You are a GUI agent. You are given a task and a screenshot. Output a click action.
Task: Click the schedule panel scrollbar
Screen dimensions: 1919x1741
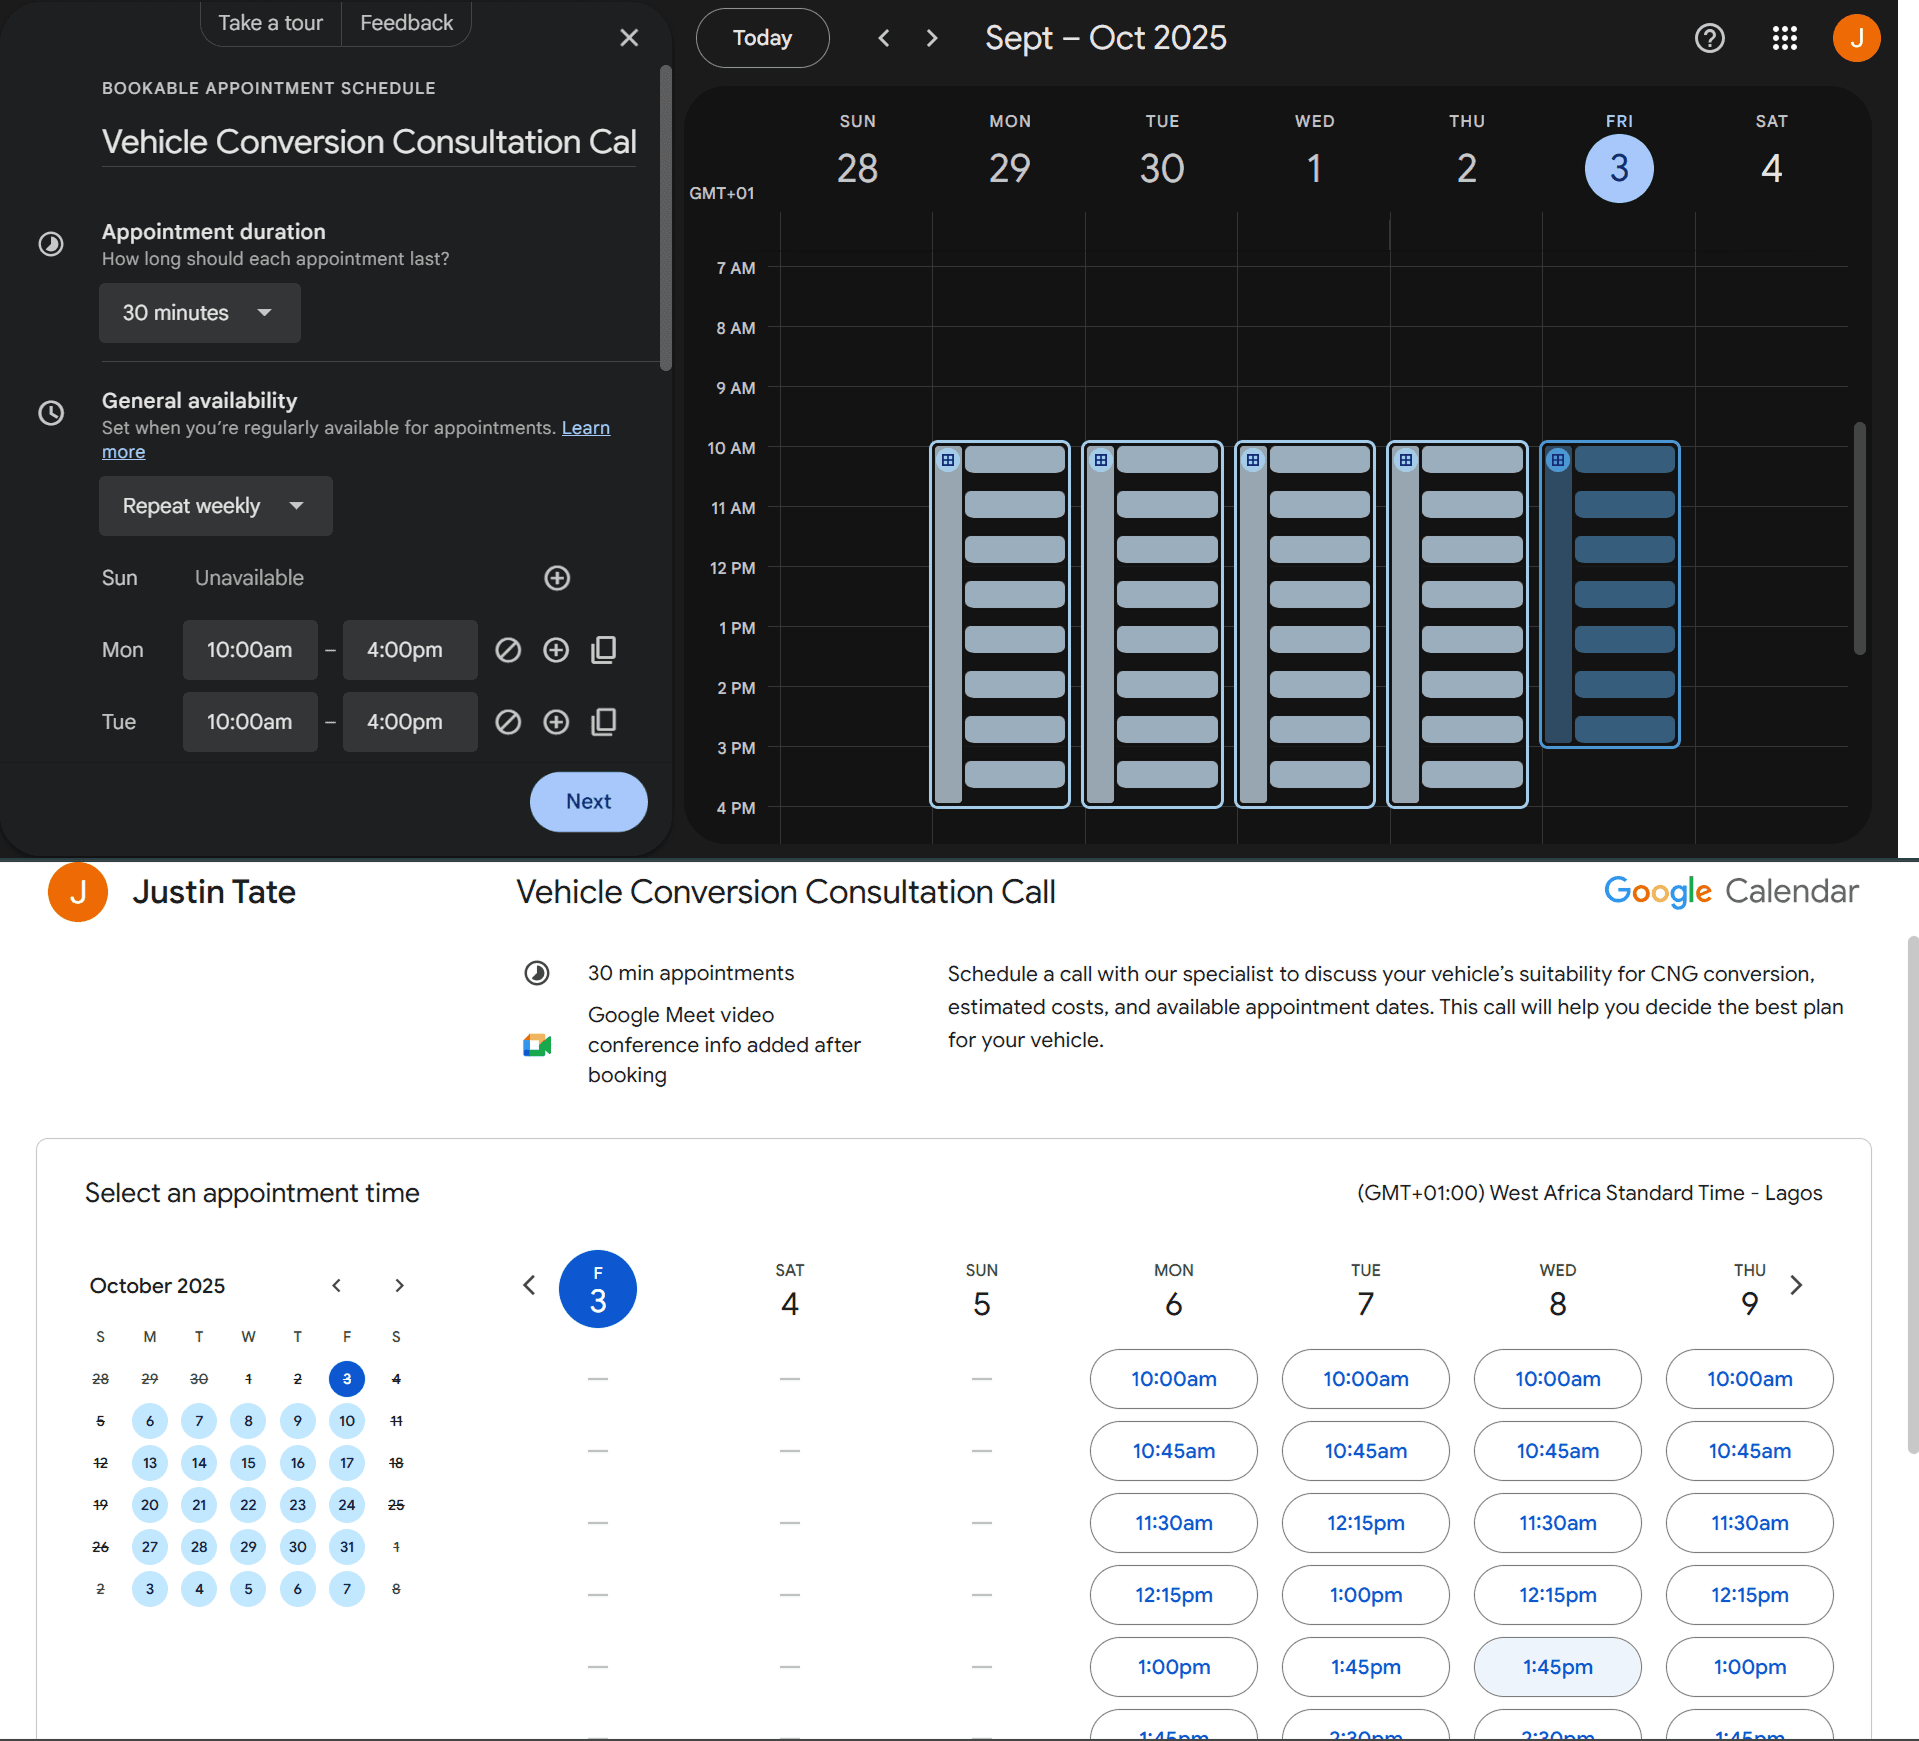tap(666, 218)
